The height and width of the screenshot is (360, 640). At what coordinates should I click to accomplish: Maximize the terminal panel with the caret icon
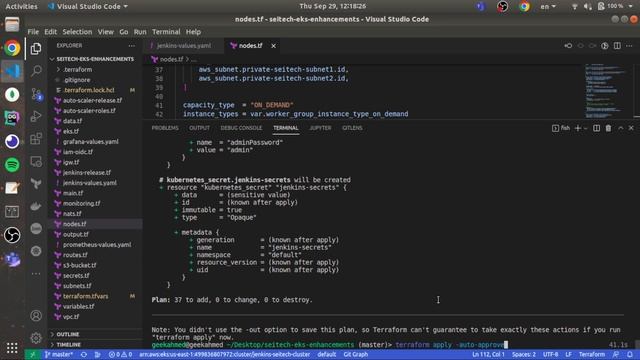620,128
